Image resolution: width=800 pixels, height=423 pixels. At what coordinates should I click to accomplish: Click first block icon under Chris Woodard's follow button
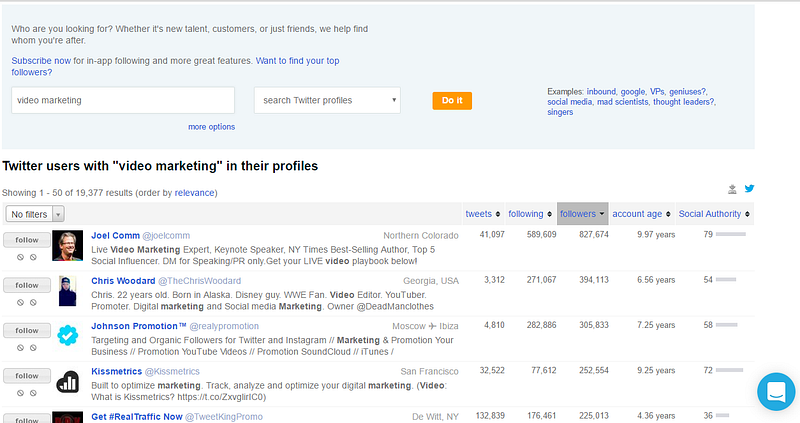click(x=20, y=303)
